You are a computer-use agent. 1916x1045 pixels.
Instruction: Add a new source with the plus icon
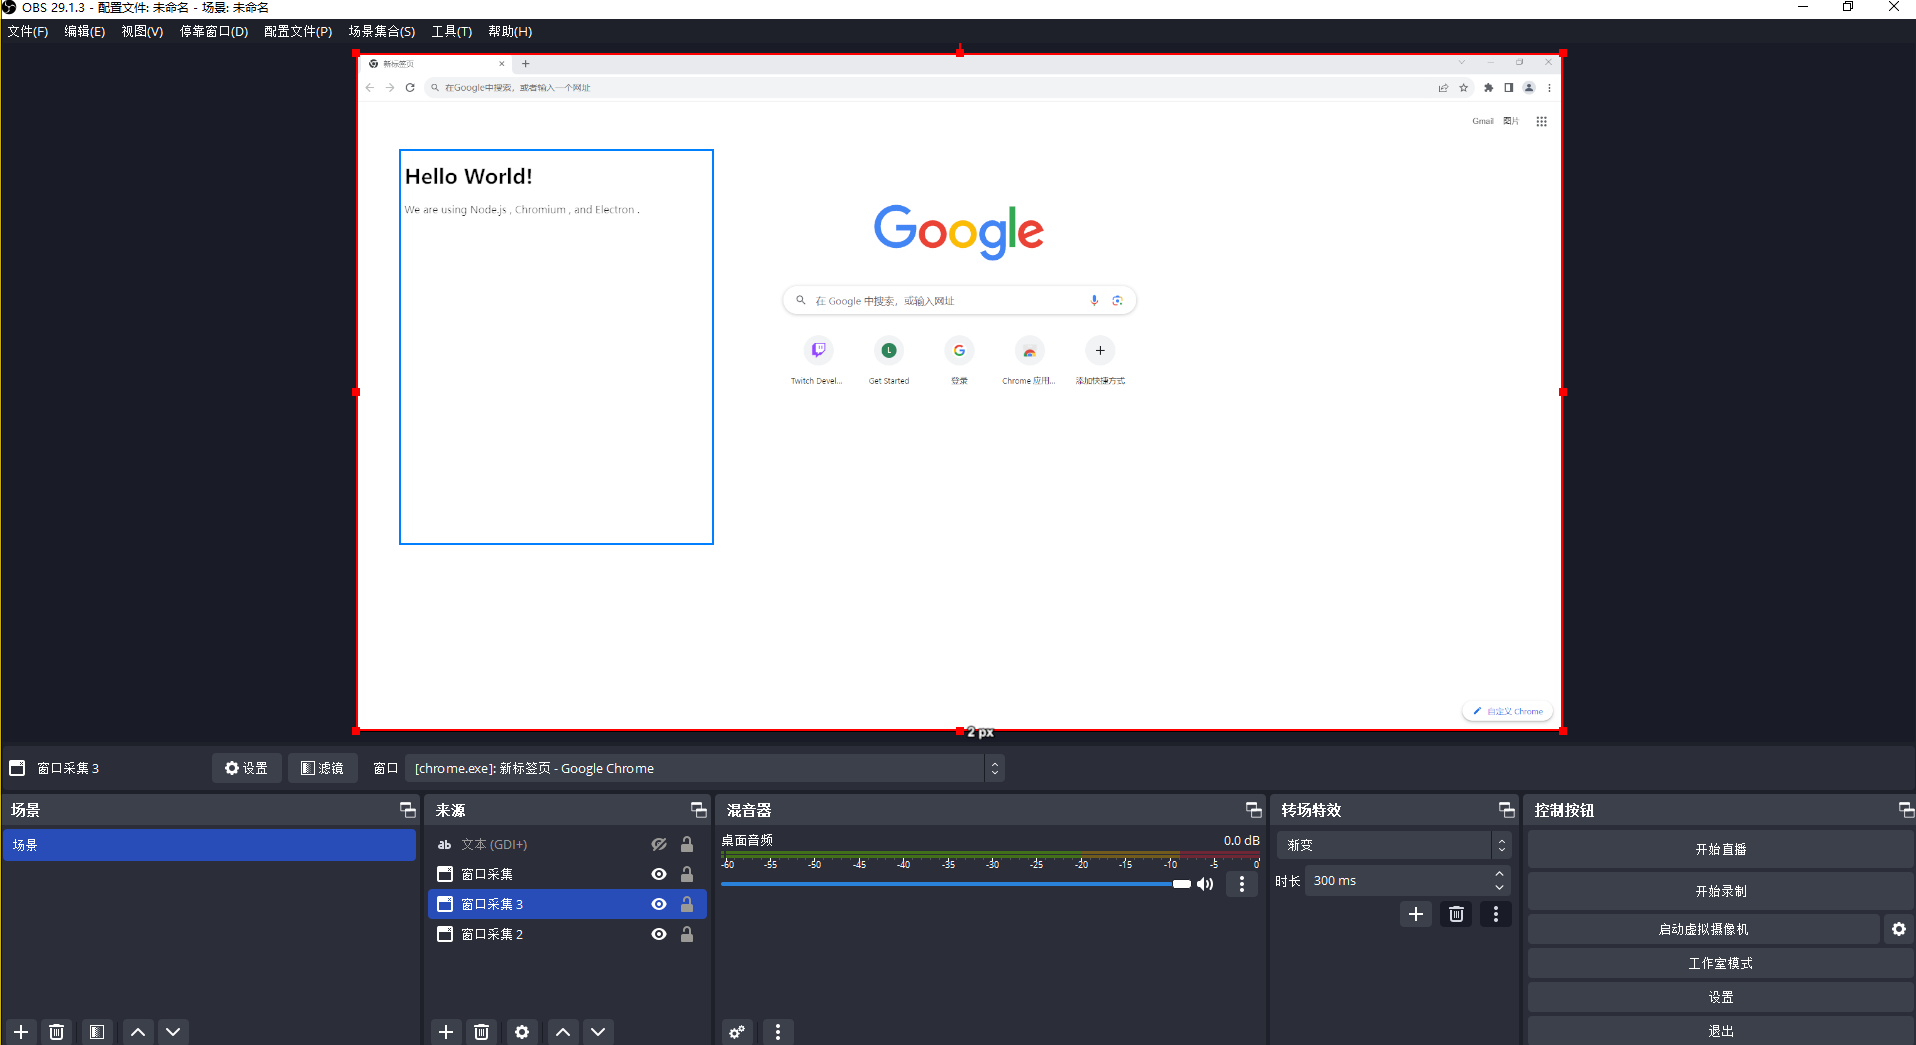pyautogui.click(x=446, y=1031)
